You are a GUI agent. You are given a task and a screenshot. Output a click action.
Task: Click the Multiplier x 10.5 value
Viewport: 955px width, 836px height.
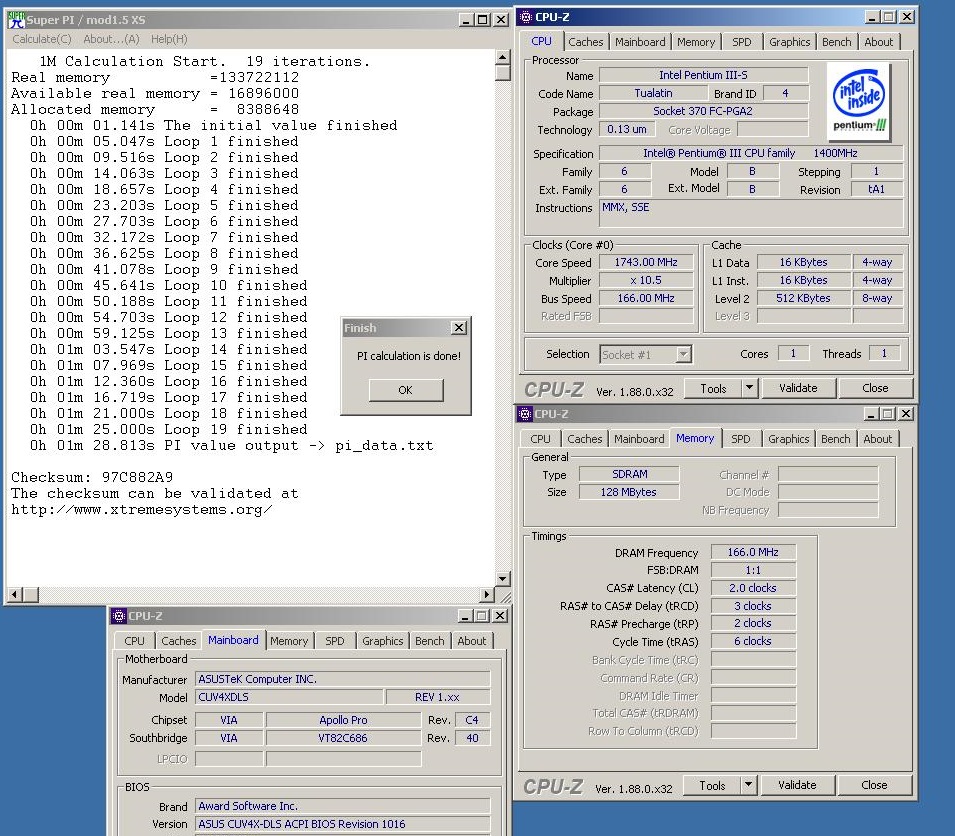[646, 280]
